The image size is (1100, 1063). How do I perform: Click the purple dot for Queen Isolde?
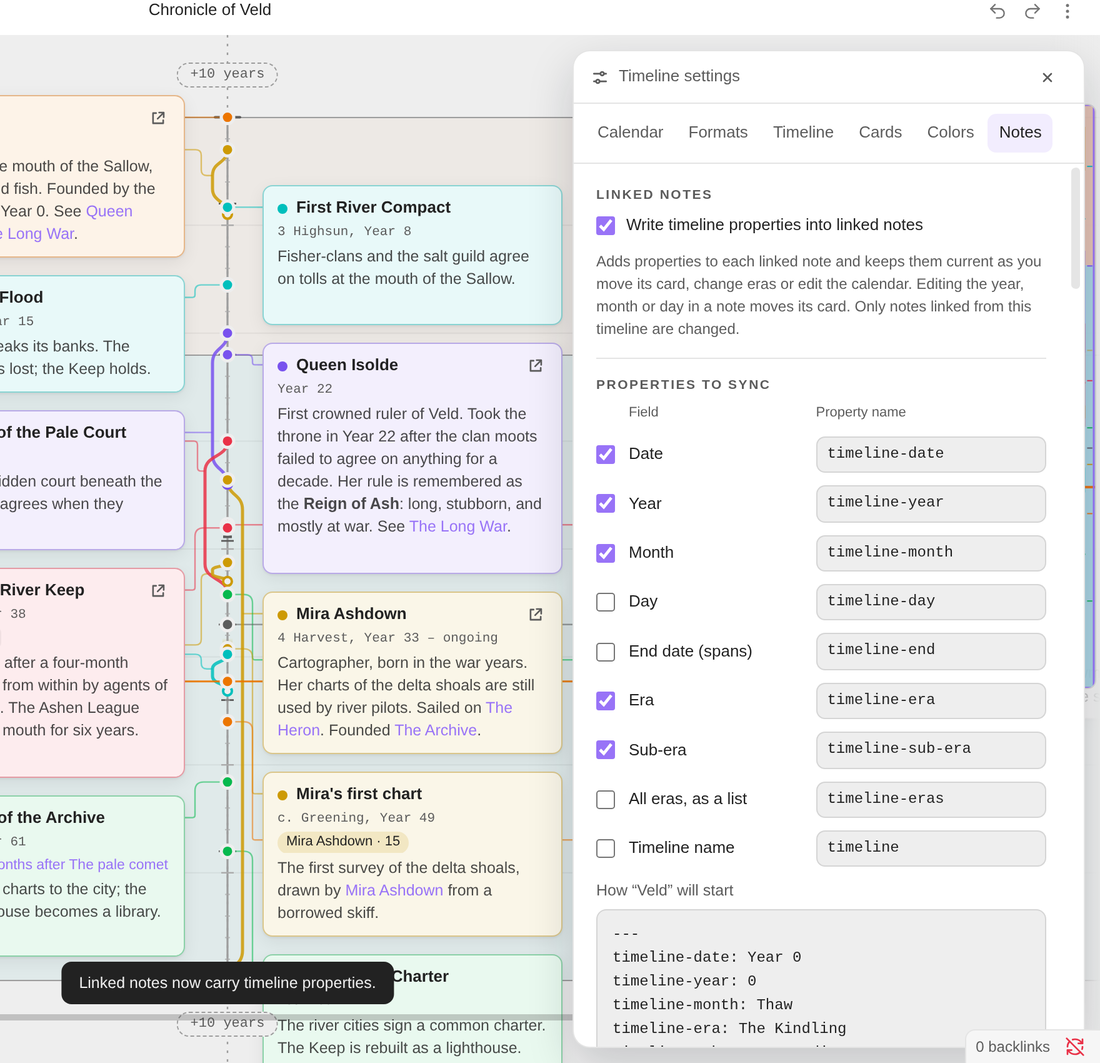(227, 355)
